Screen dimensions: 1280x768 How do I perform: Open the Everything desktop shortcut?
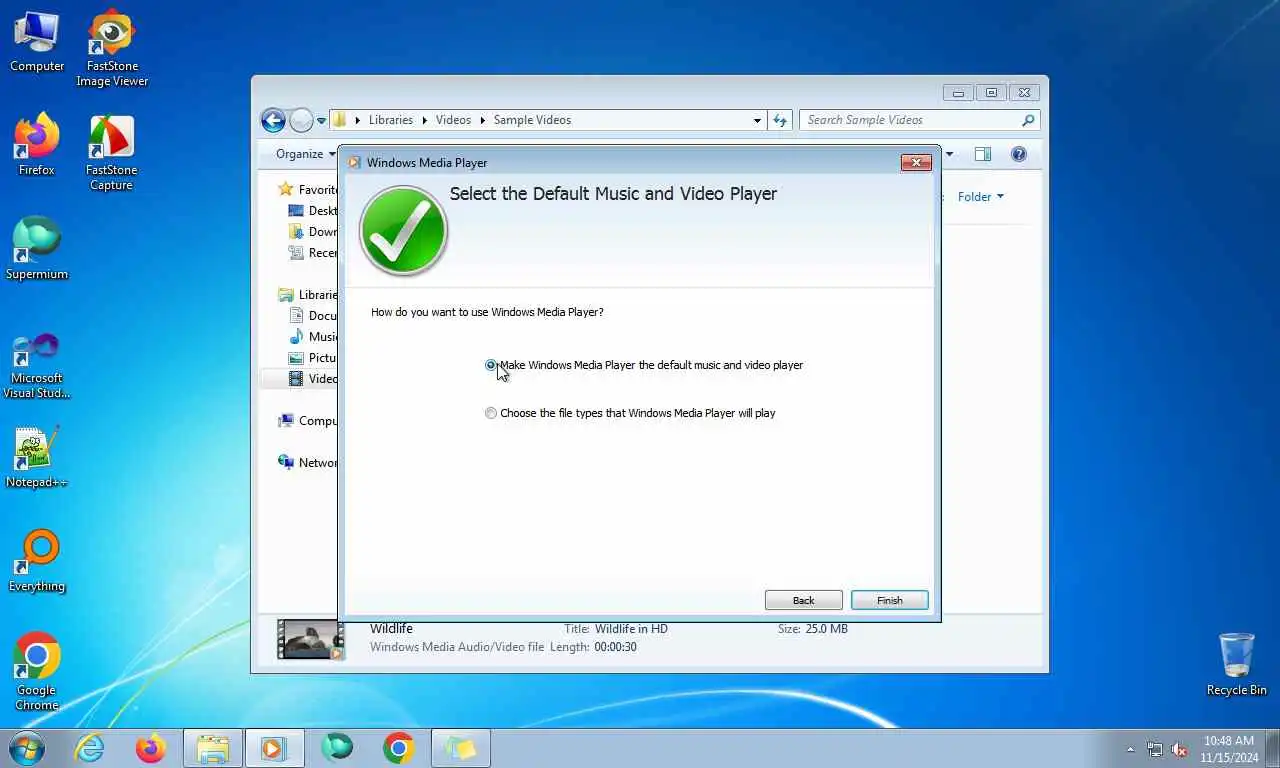(x=37, y=562)
